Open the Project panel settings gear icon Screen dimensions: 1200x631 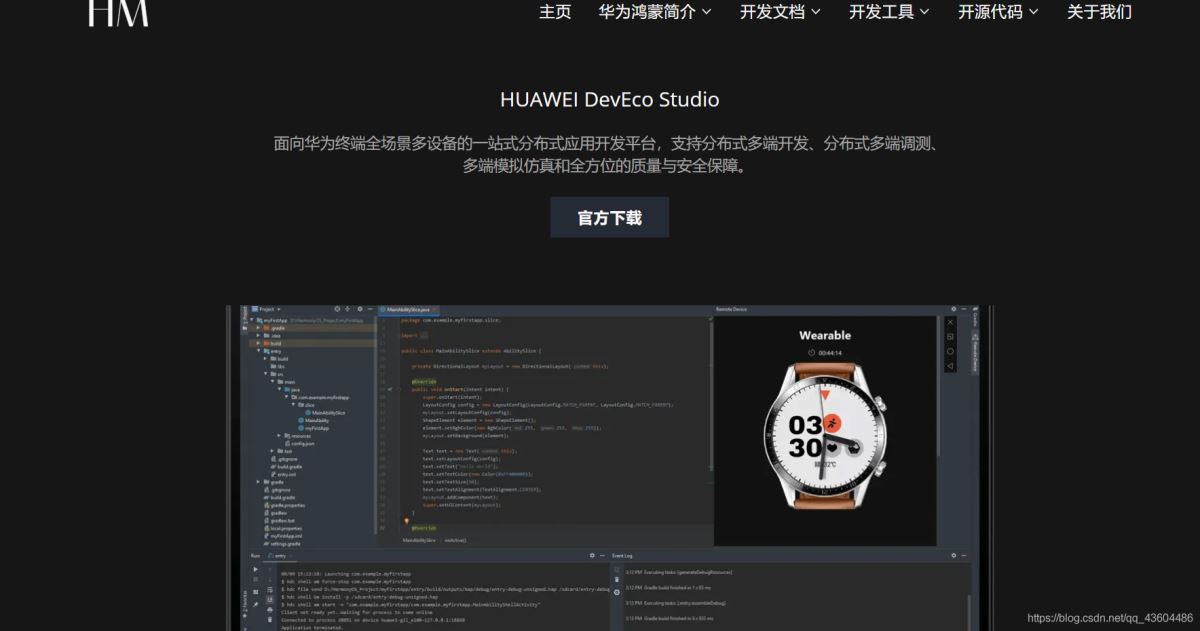click(x=360, y=307)
